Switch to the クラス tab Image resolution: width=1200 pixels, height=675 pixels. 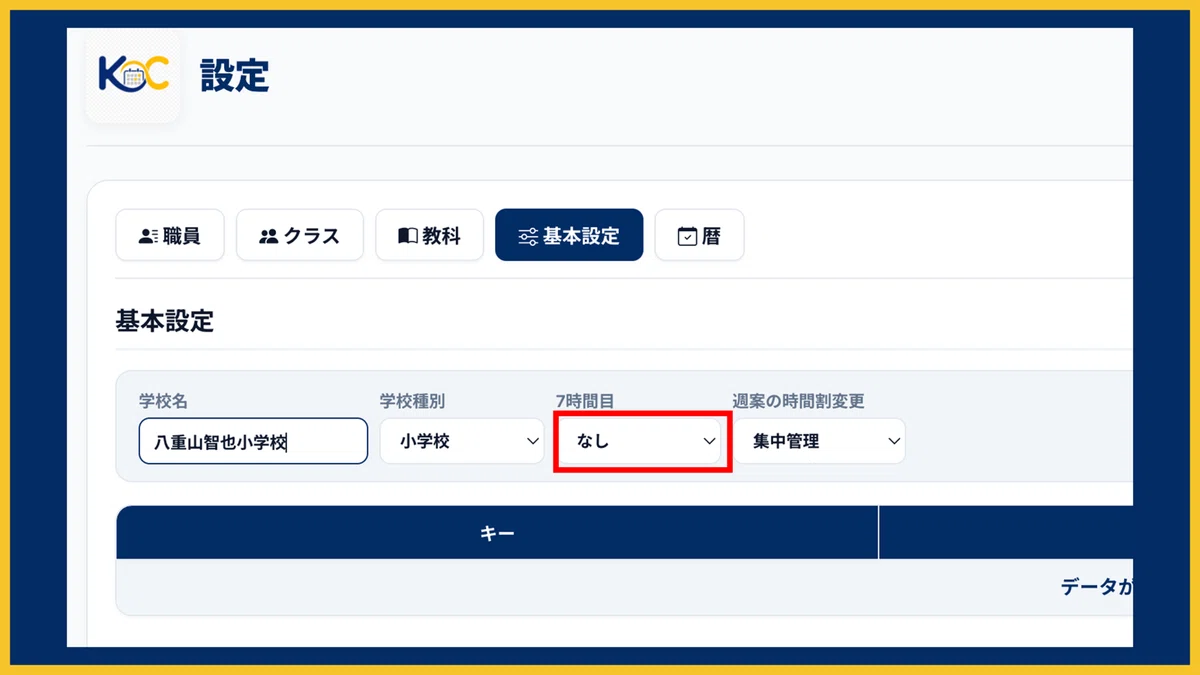pos(300,236)
